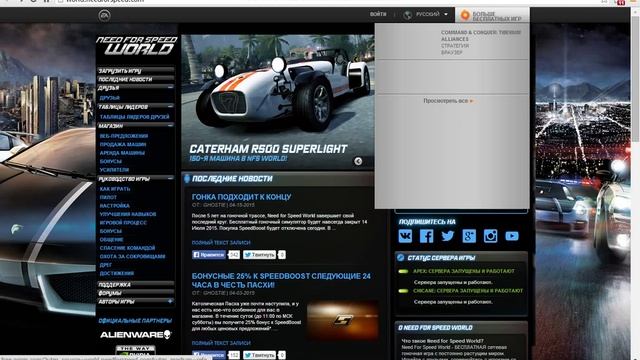Open Command & Conquer Tiberium Alliances entry
Image resolution: width=640 pixels, height=360 pixels.
(x=481, y=36)
